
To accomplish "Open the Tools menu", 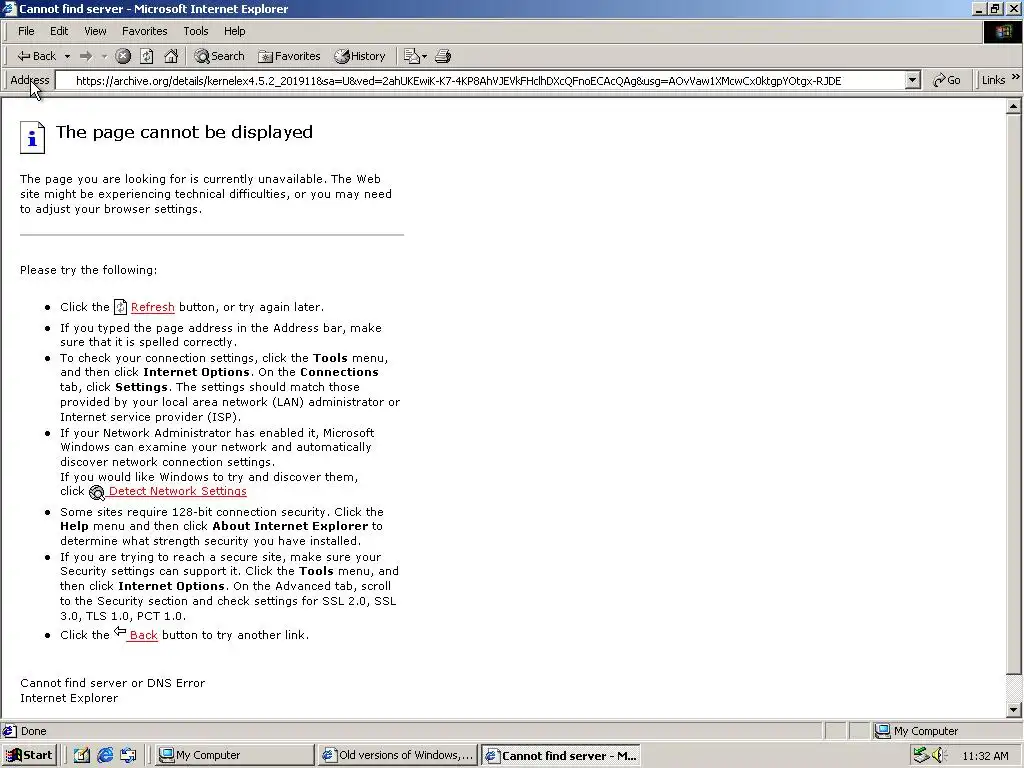I will click(195, 31).
